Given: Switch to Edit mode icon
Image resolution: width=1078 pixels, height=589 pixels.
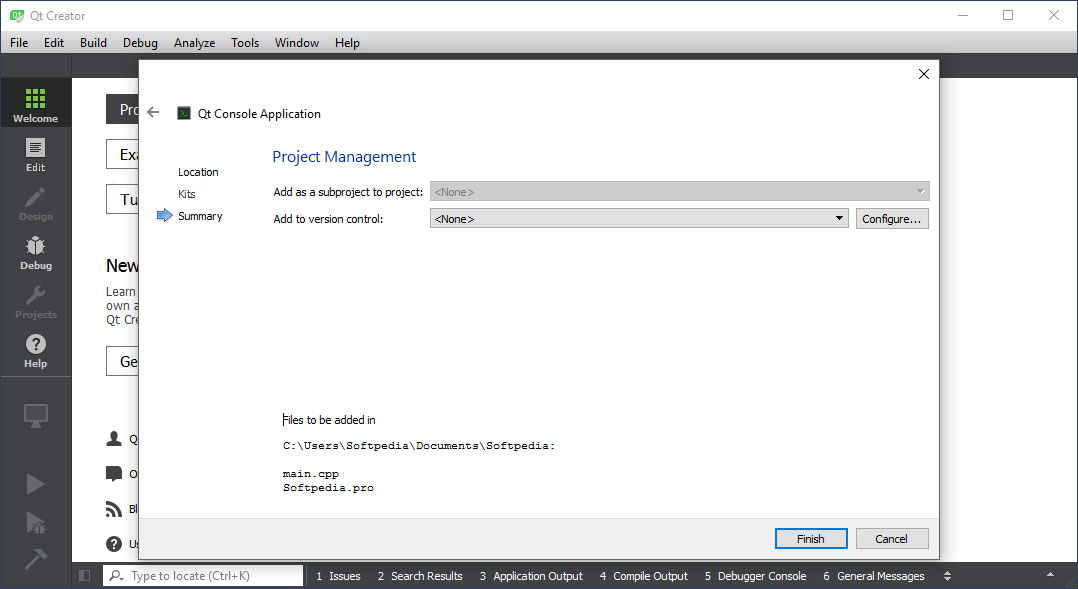Looking at the screenshot, I should click(x=35, y=154).
